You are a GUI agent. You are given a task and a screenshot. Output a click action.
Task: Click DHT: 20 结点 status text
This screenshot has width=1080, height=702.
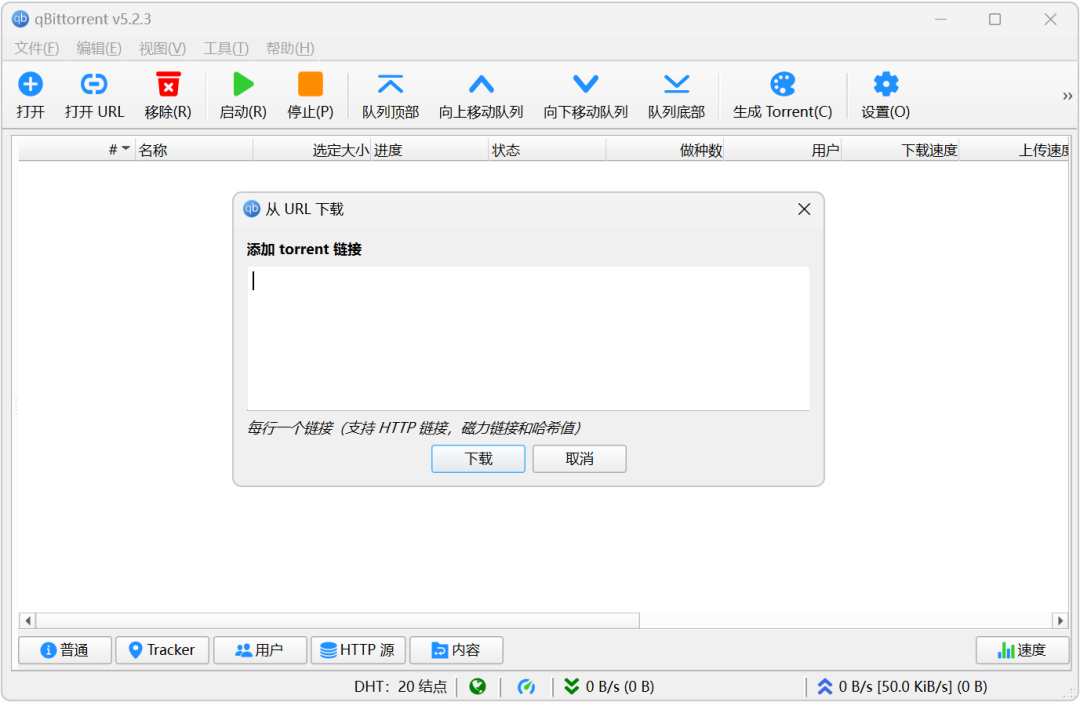[400, 686]
